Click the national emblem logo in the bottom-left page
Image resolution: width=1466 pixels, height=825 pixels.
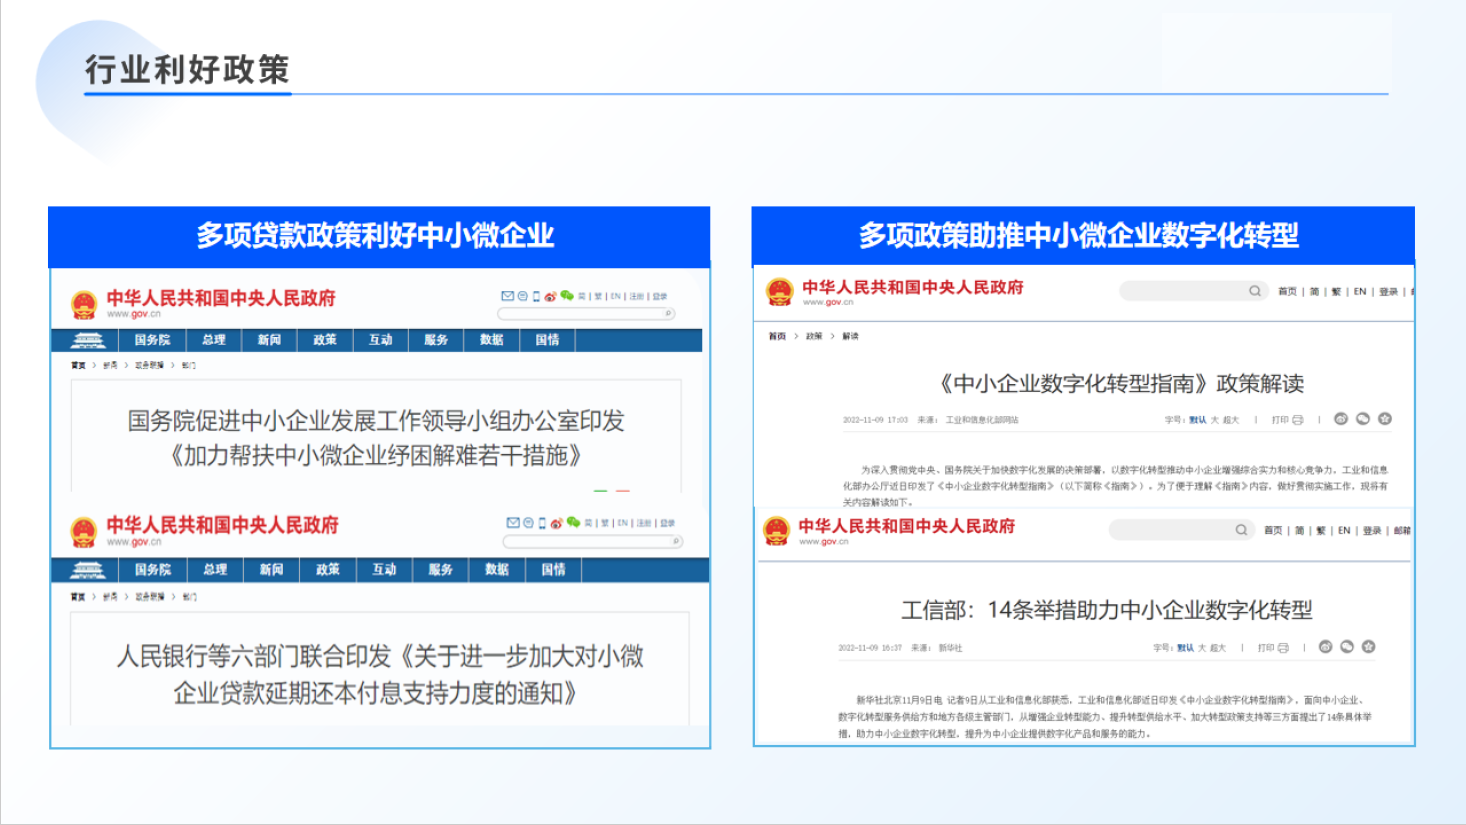tap(84, 531)
